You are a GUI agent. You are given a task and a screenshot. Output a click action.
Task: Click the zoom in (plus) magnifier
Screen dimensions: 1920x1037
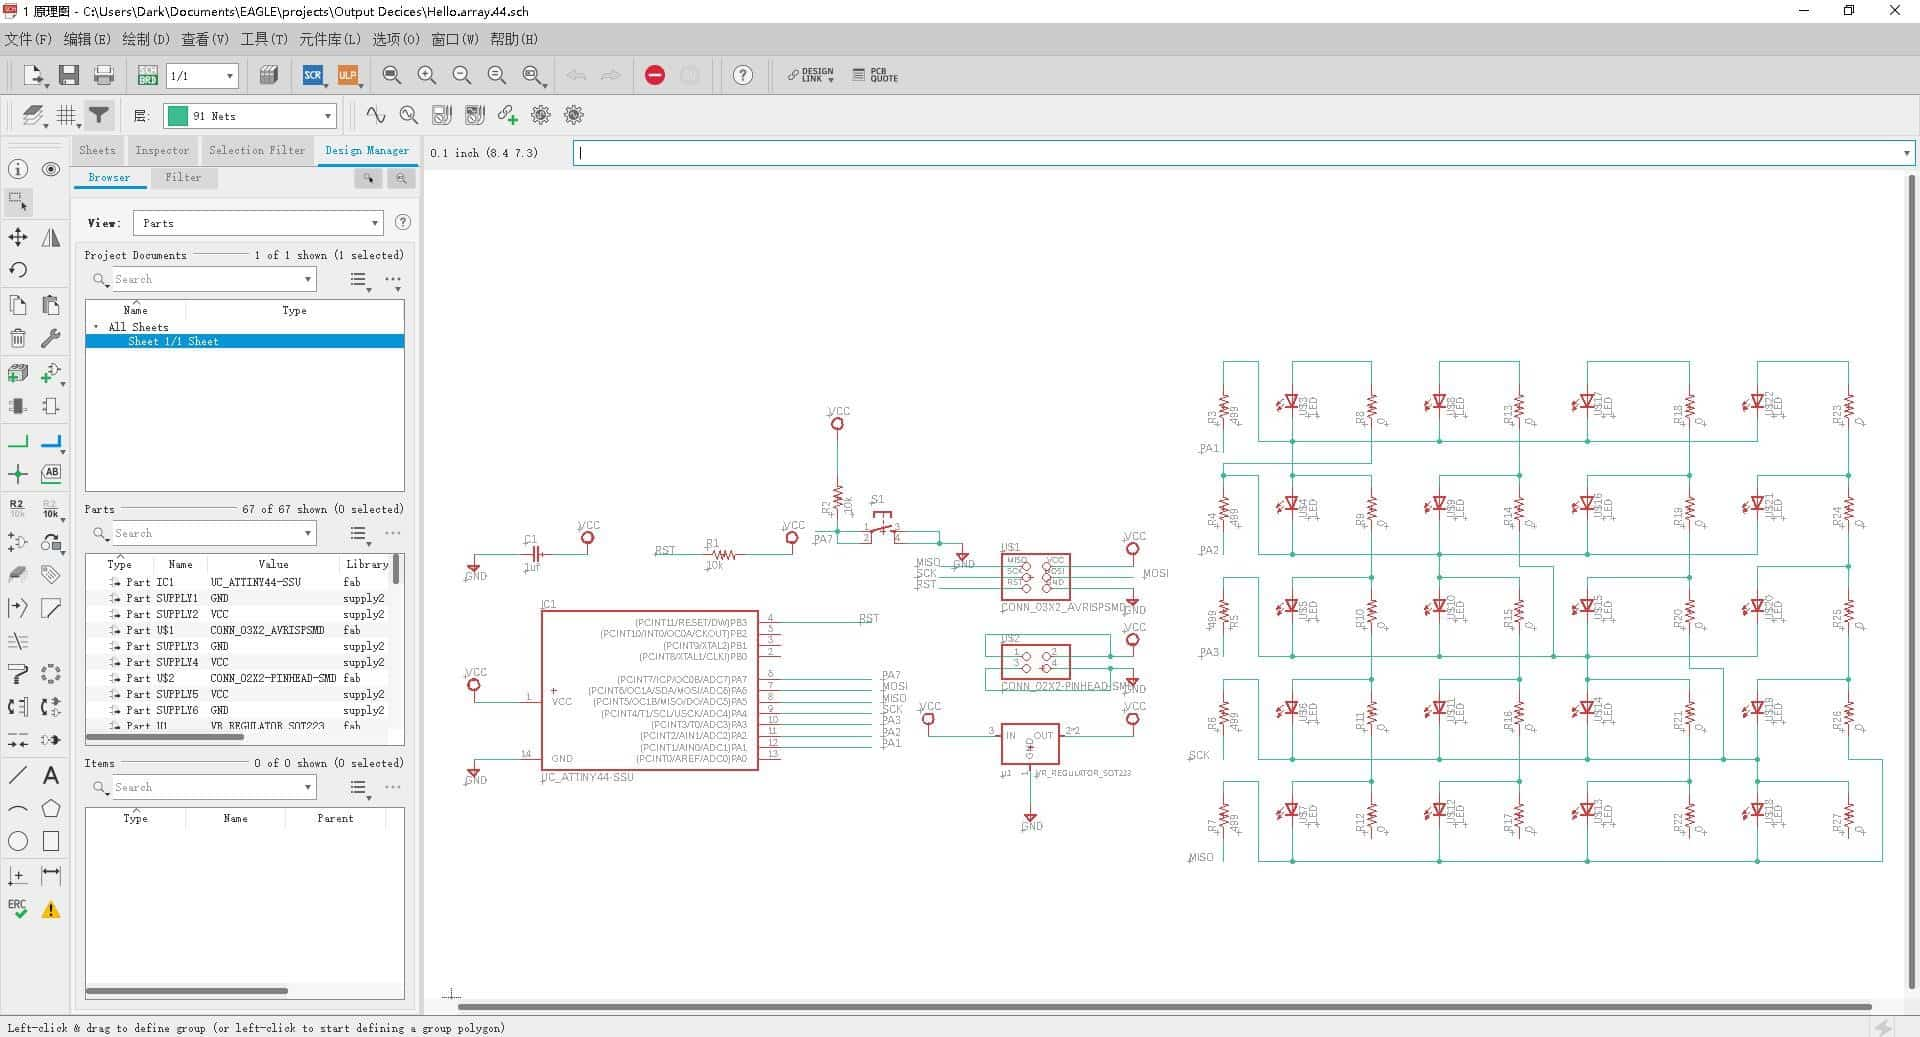pyautogui.click(x=427, y=75)
